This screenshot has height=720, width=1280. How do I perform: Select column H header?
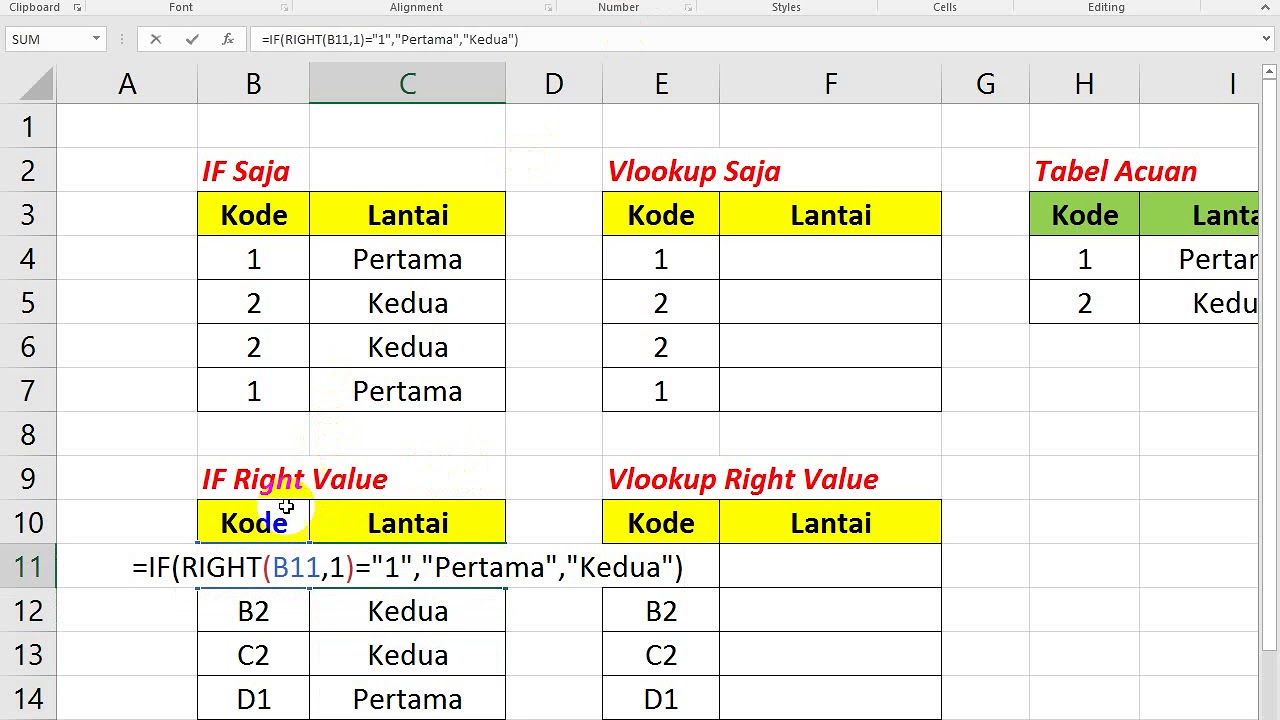tap(1084, 84)
